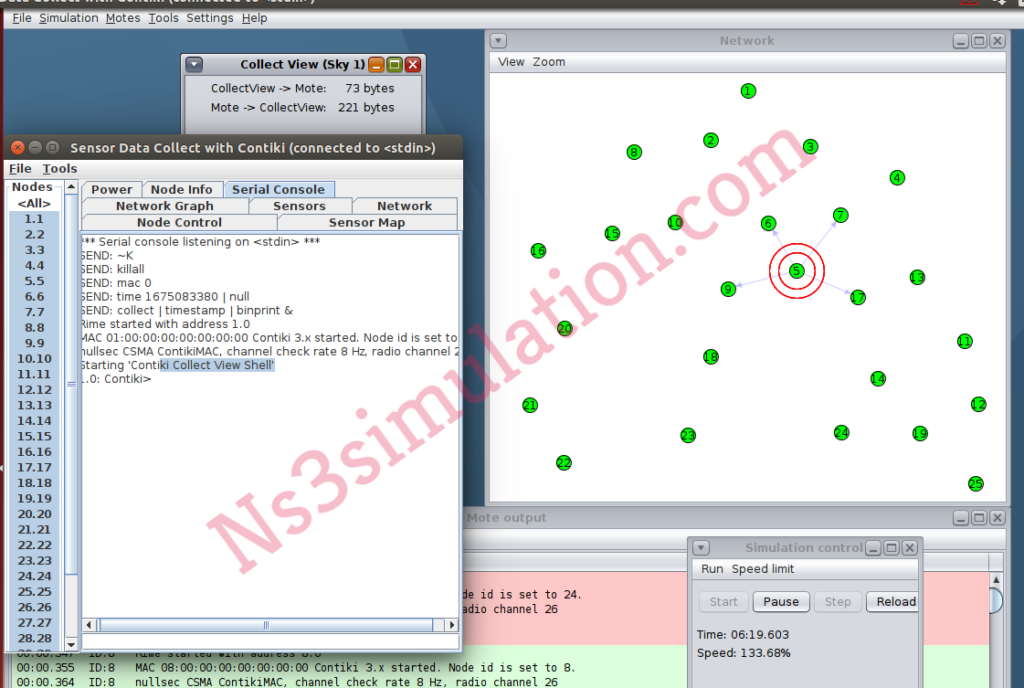Image resolution: width=1024 pixels, height=688 pixels.
Task: Click mote 15 in the Network view
Action: click(x=612, y=233)
